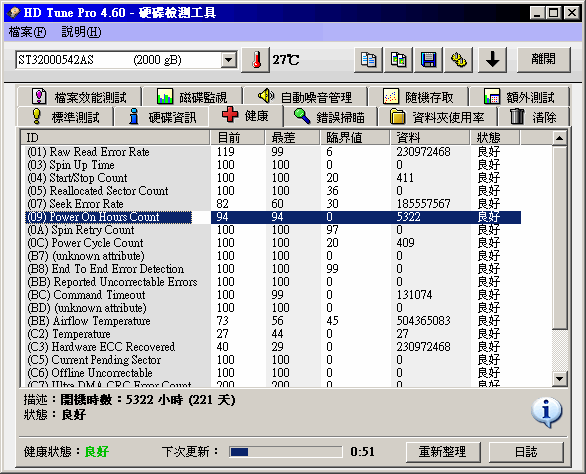The image size is (586, 474).
Task: Click the save floppy disk icon
Action: click(429, 60)
